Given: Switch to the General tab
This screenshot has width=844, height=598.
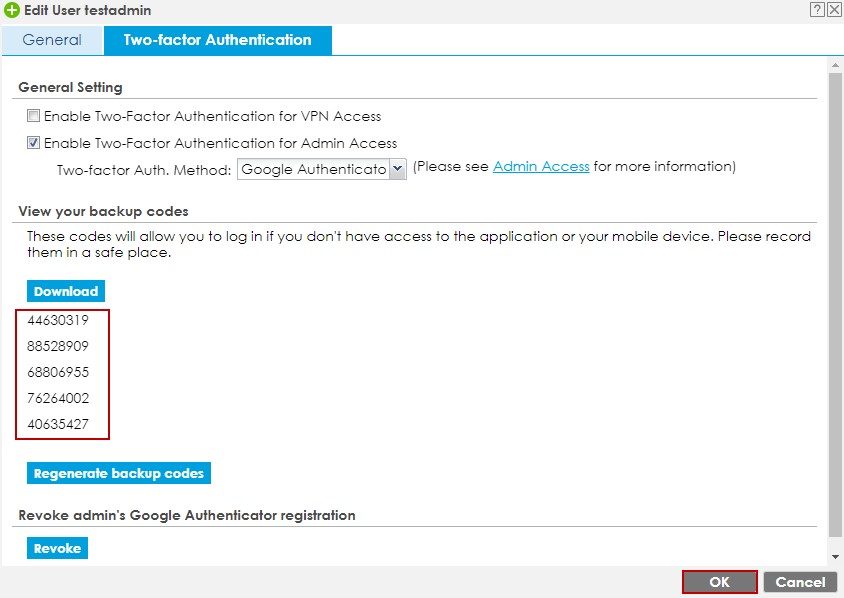Looking at the screenshot, I should [52, 40].
